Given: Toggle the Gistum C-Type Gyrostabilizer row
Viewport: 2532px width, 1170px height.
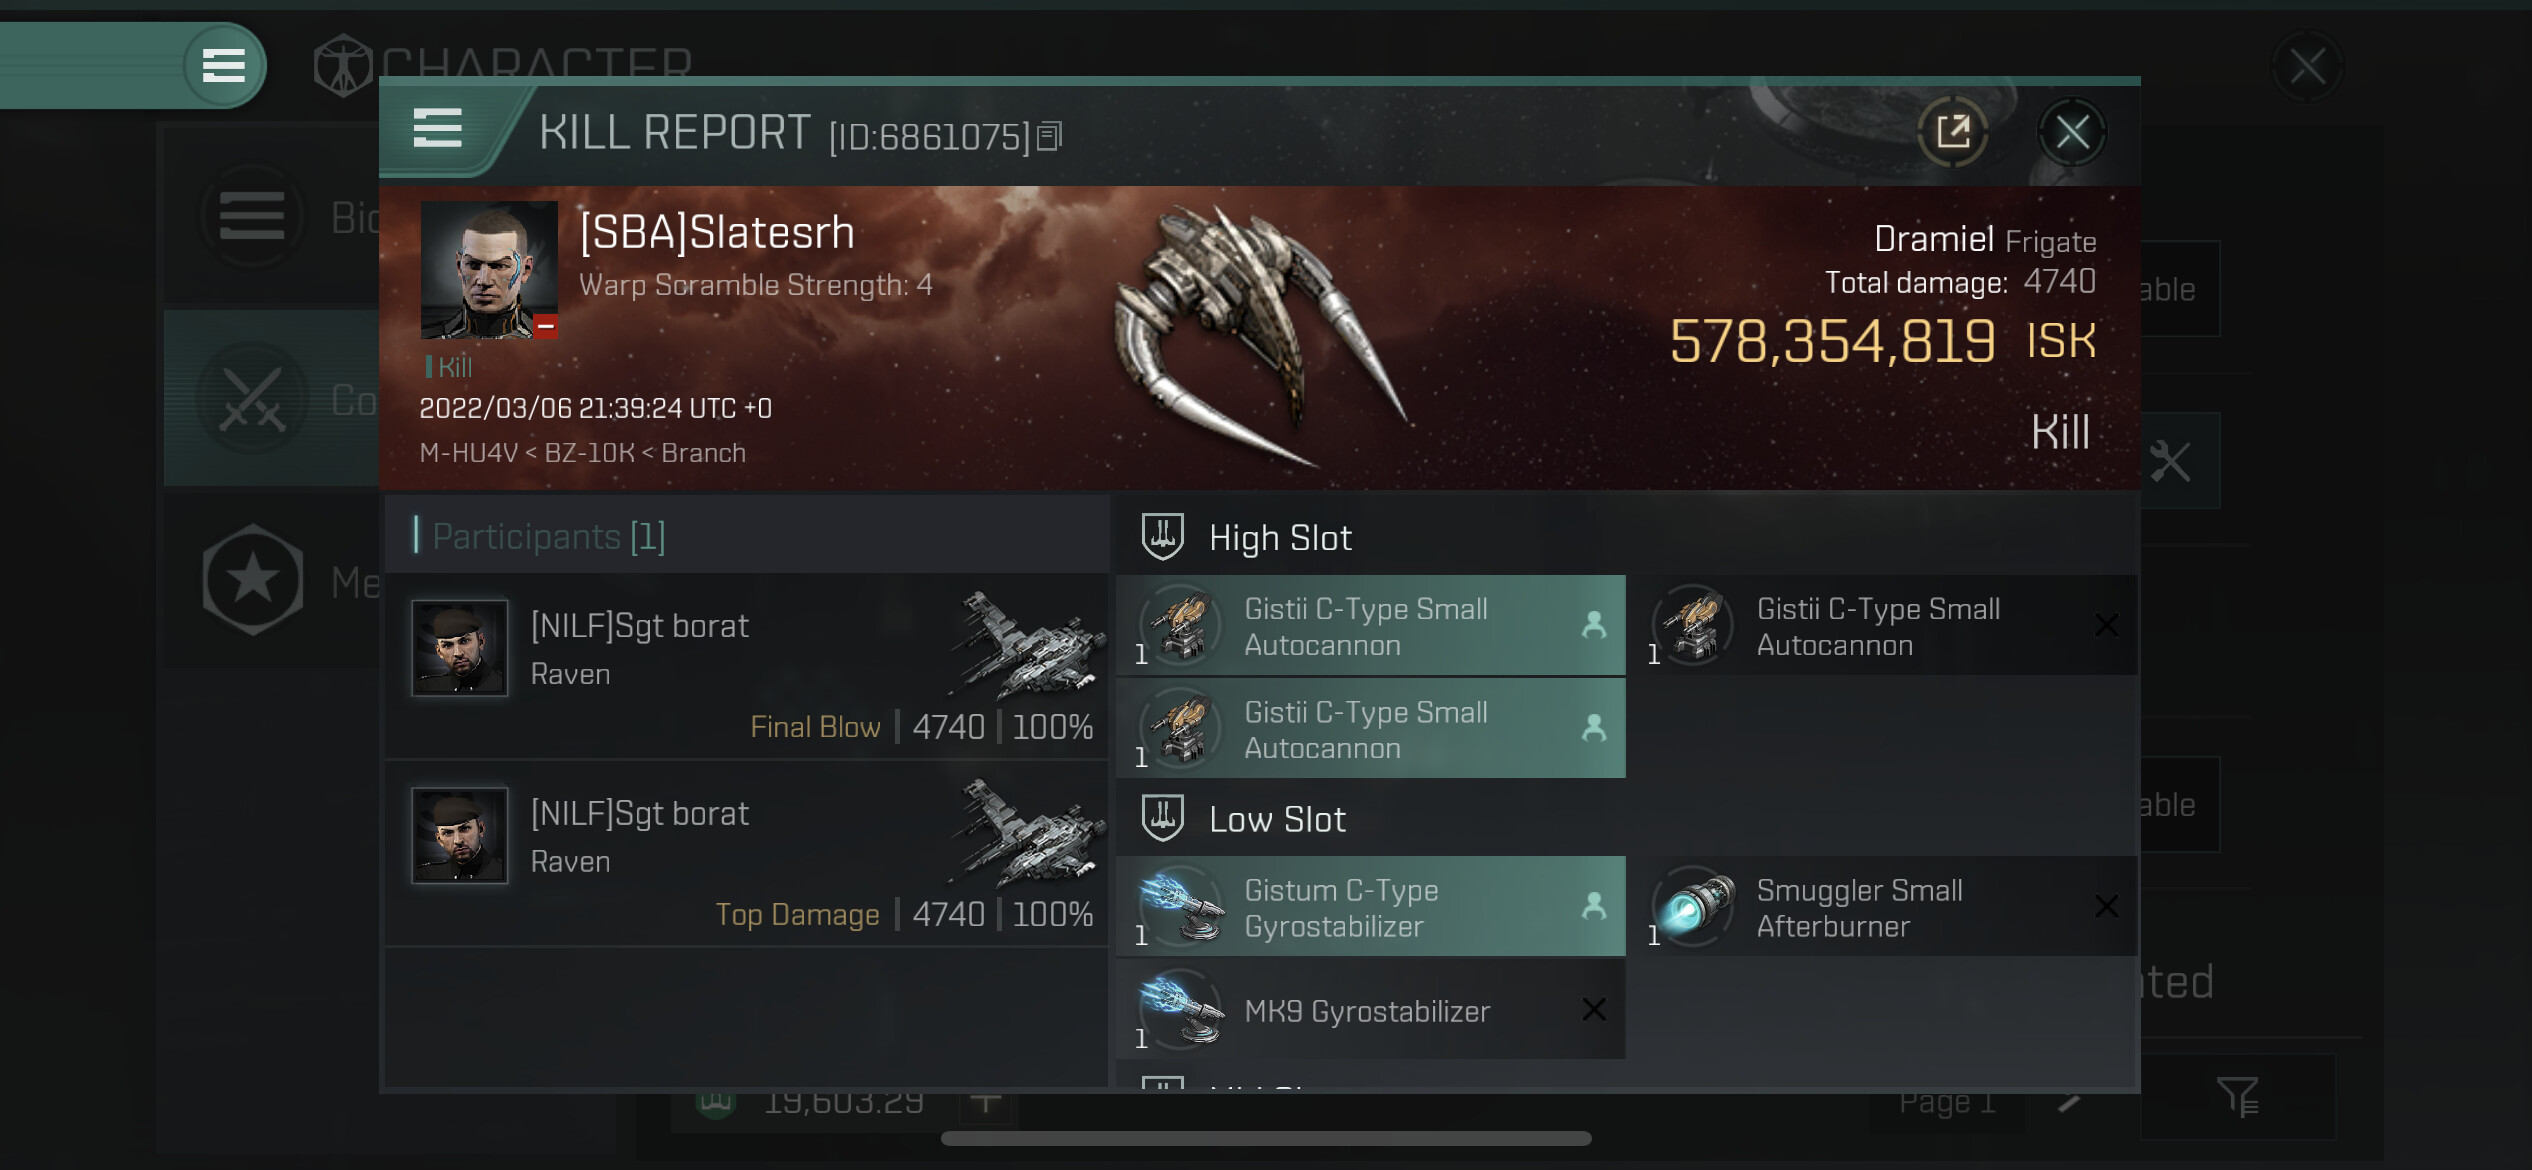Looking at the screenshot, I should click(1371, 907).
